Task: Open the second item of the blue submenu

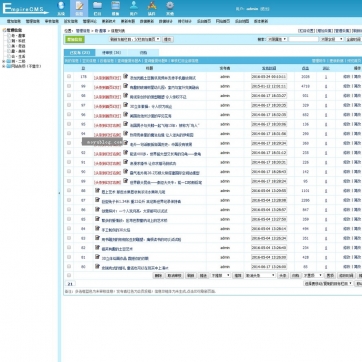Action: (x=89, y=61)
